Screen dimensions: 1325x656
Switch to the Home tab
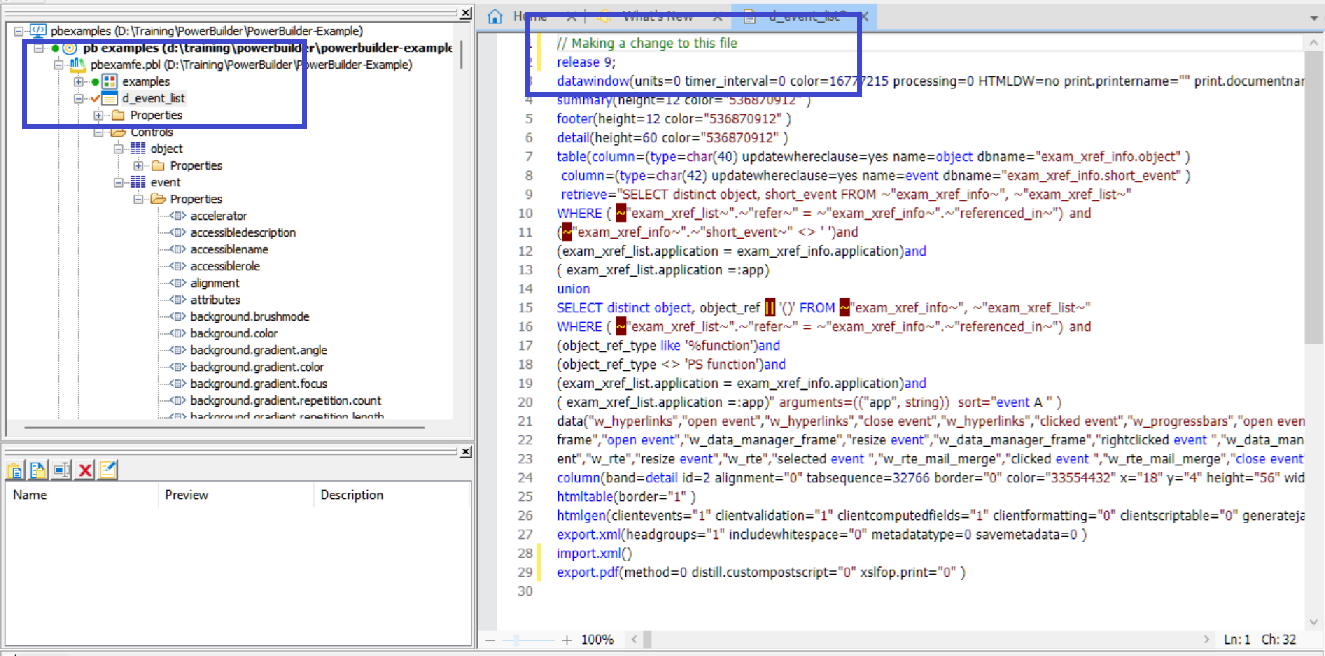tap(531, 16)
